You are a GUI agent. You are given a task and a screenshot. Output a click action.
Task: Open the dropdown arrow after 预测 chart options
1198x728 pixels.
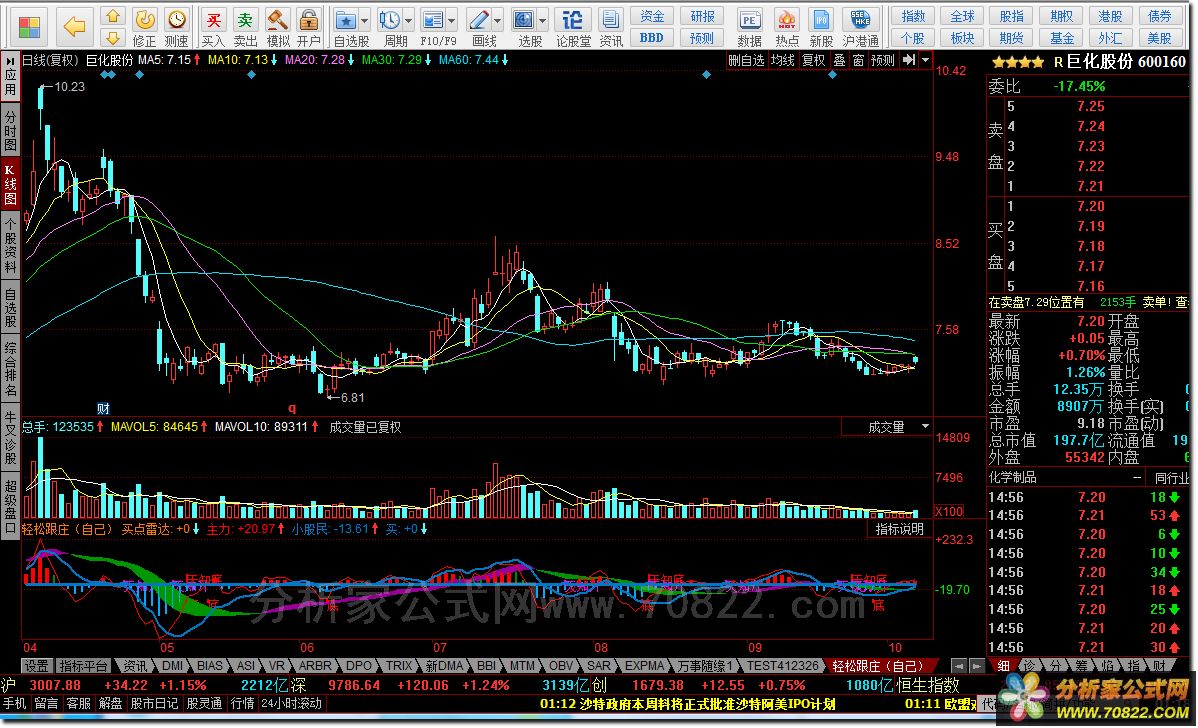(925, 60)
